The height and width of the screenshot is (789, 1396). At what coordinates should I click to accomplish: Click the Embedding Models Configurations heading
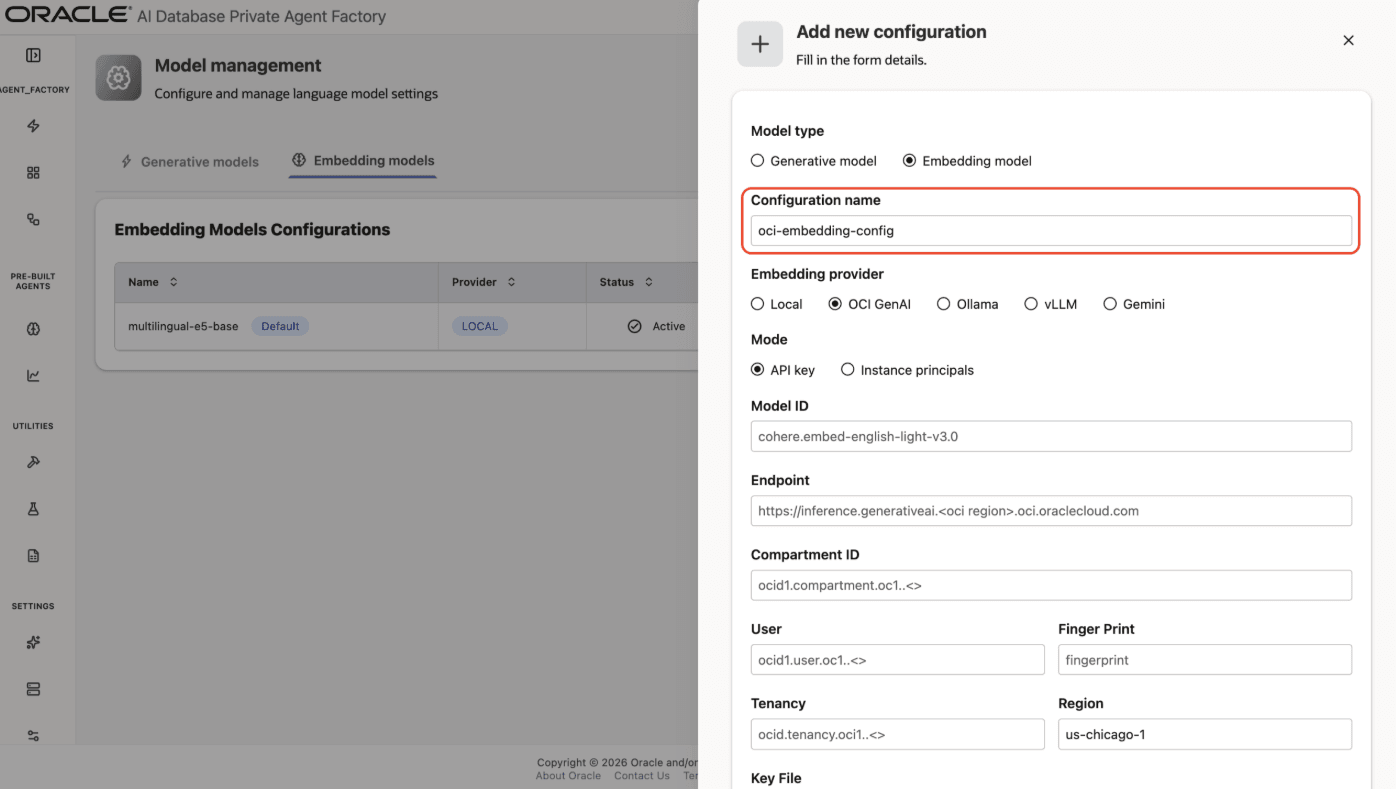[x=252, y=230]
